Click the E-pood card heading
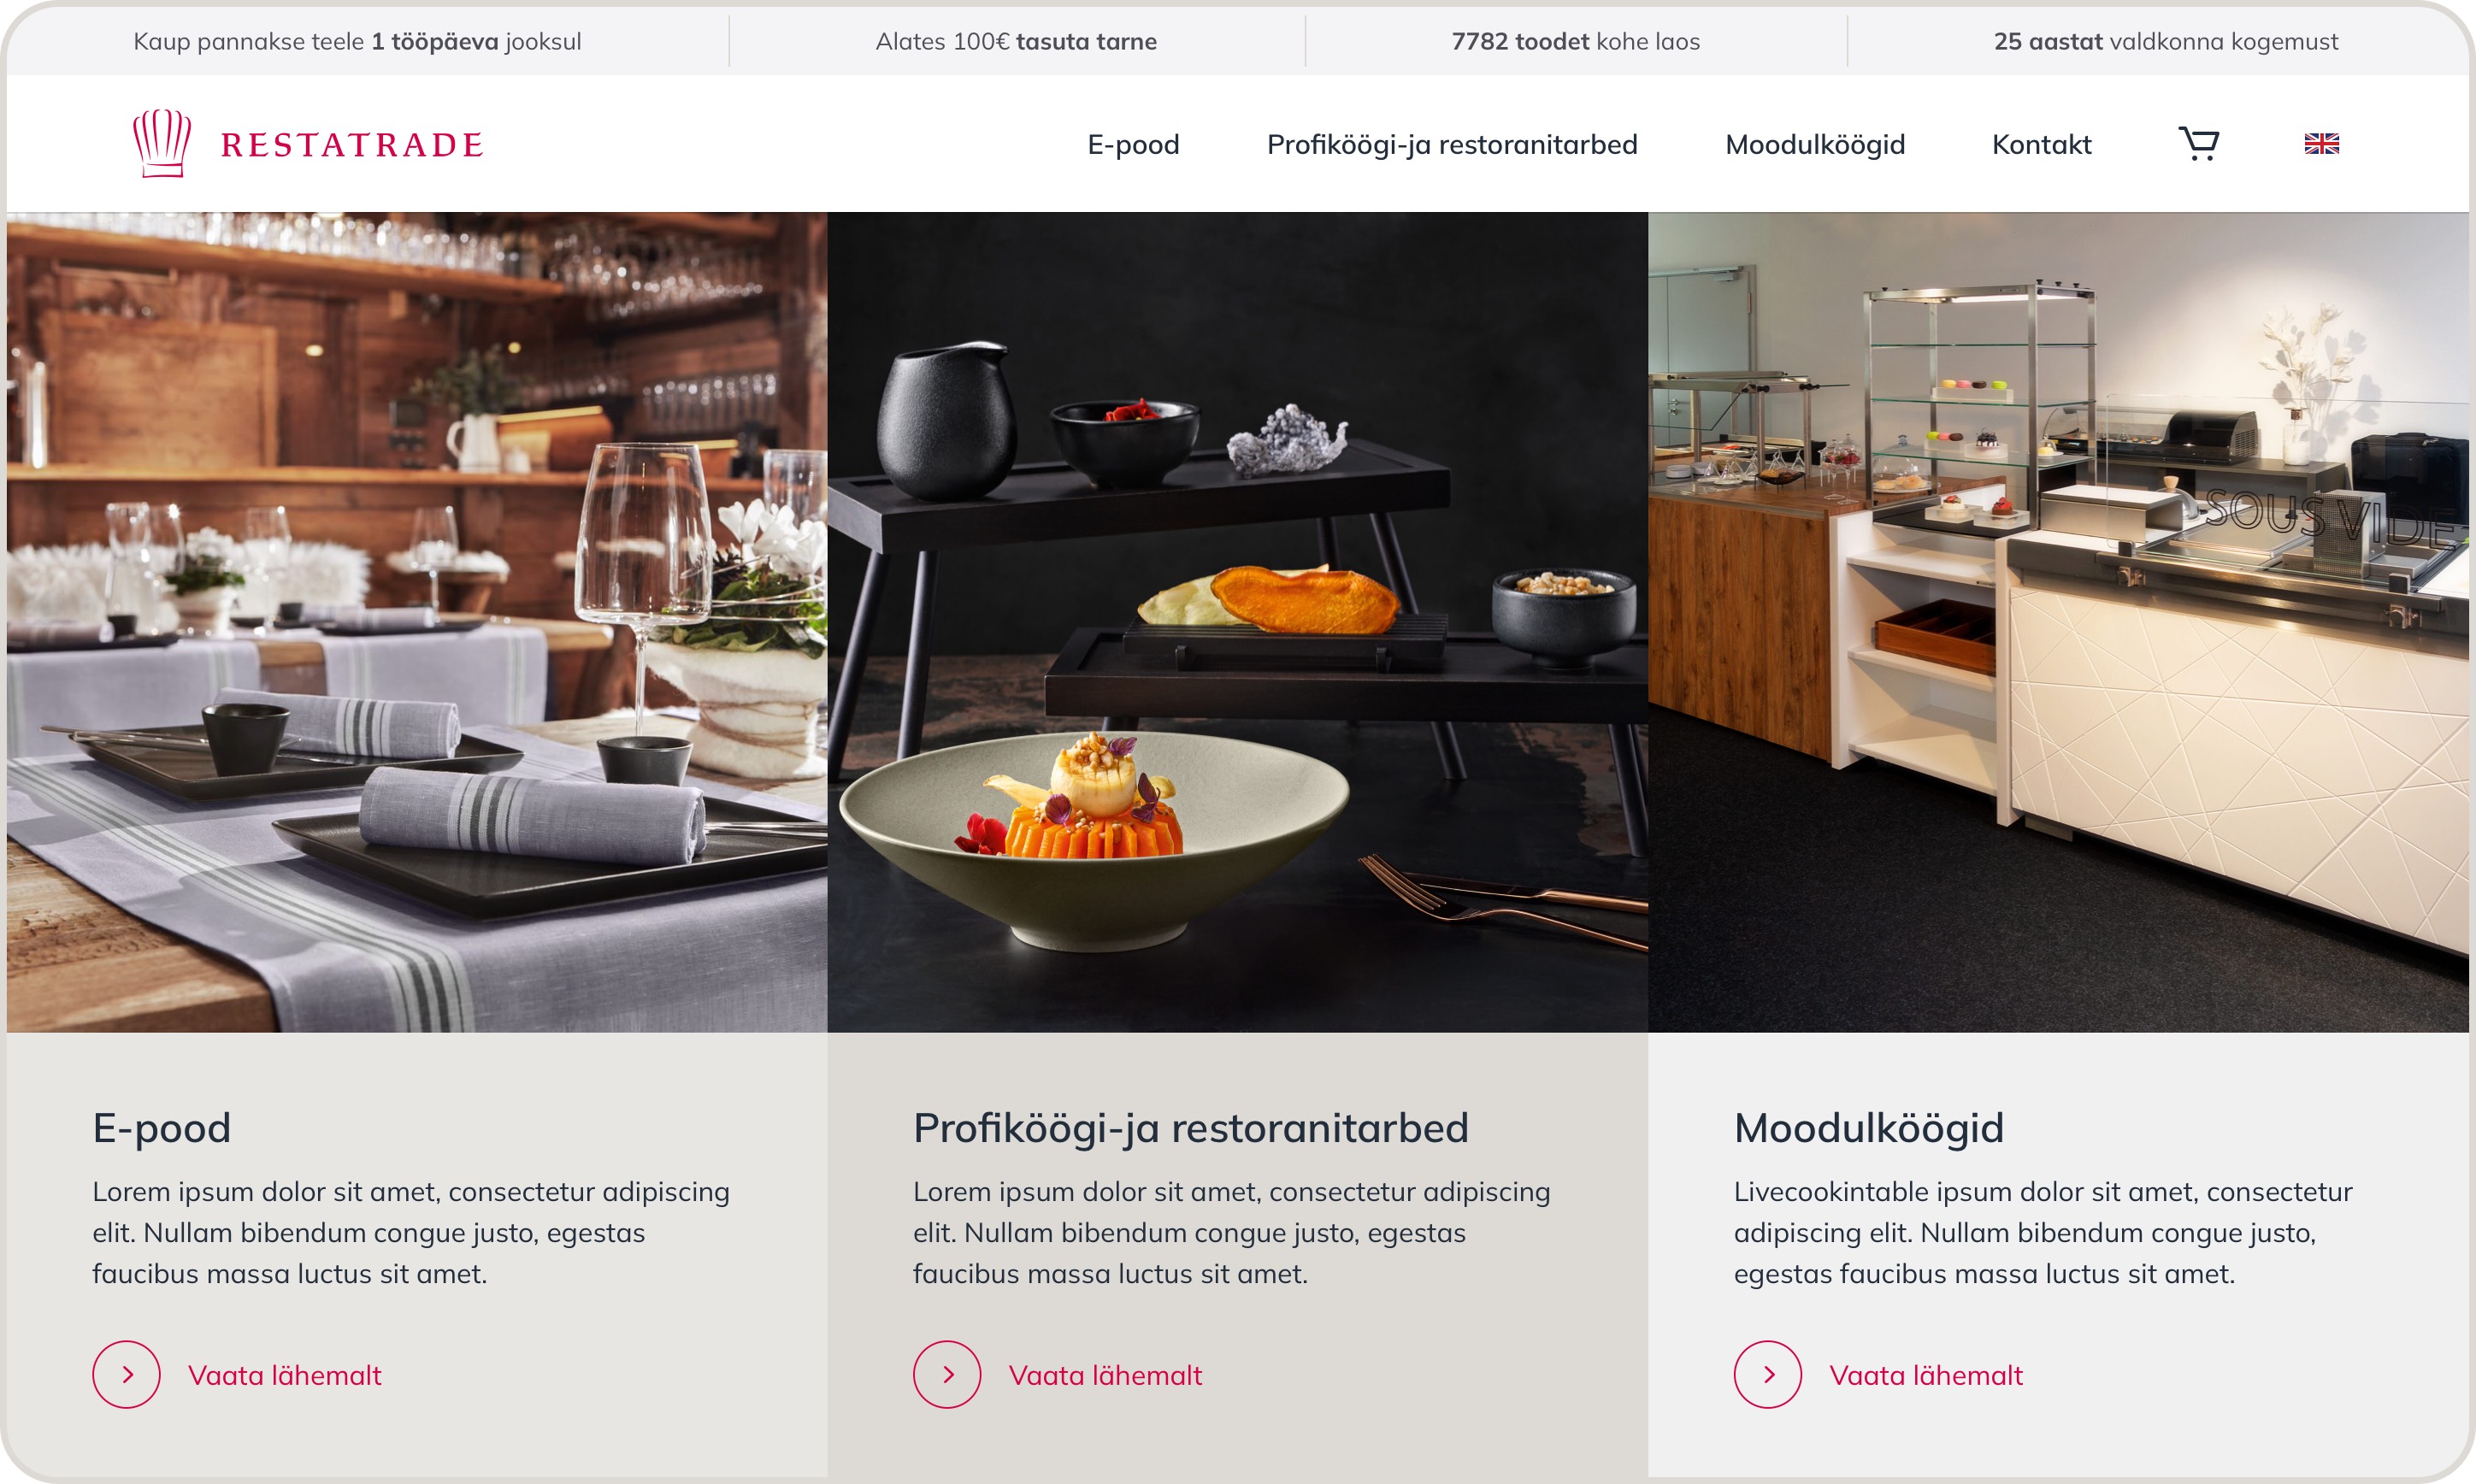 (x=162, y=1128)
